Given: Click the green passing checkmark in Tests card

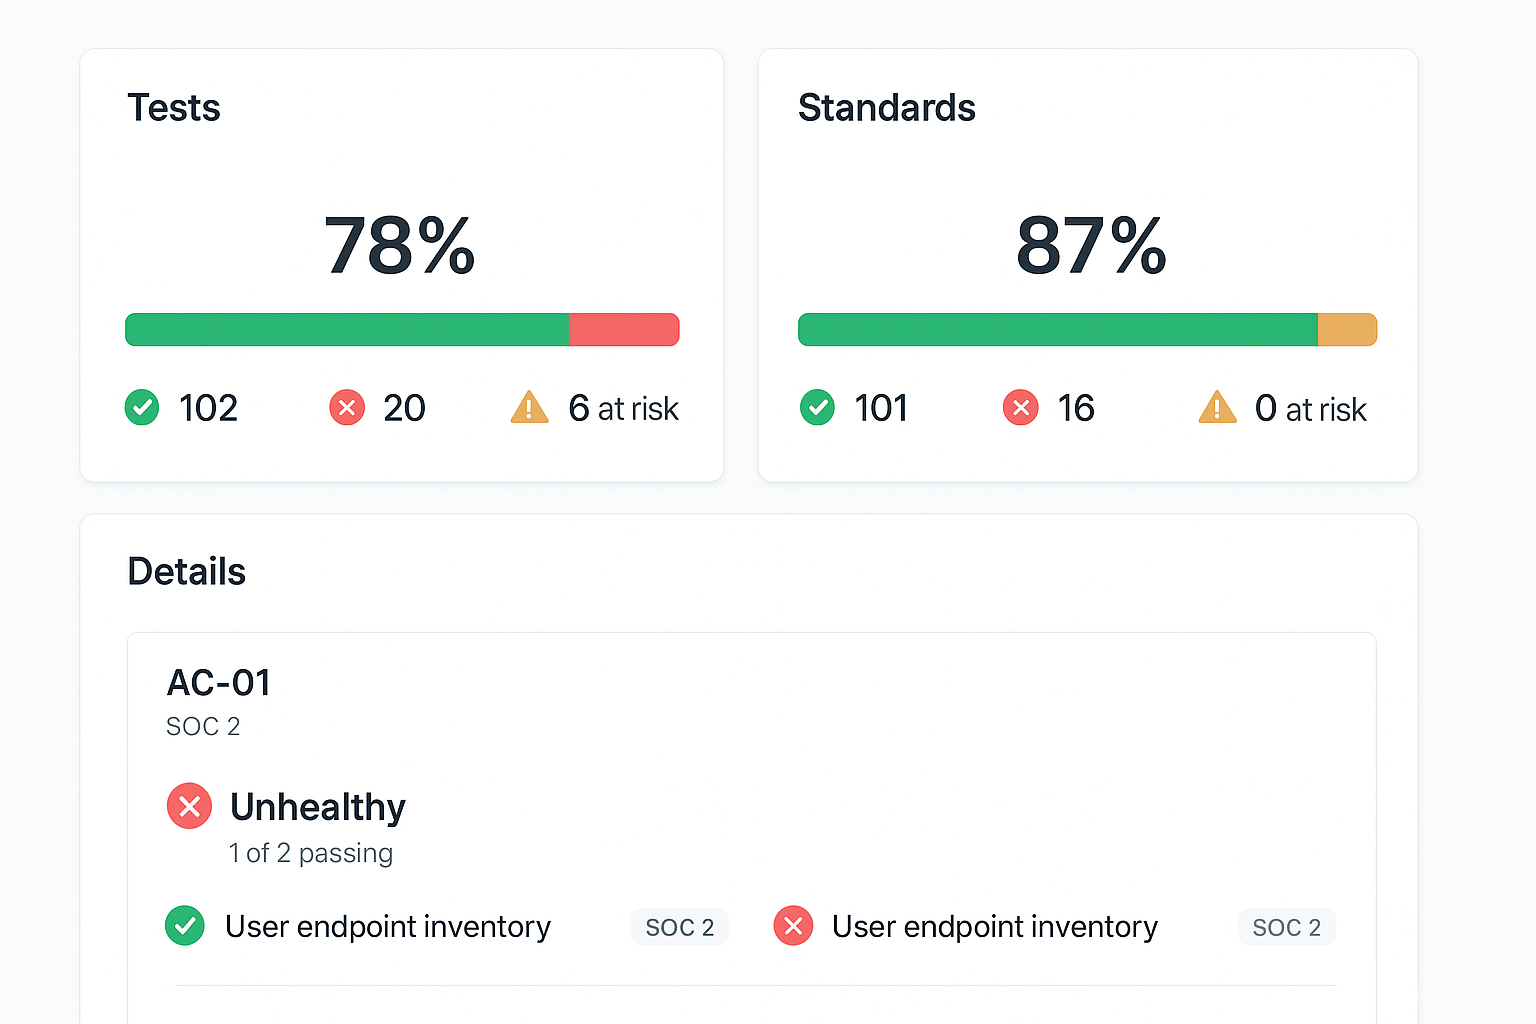Looking at the screenshot, I should tap(142, 408).
